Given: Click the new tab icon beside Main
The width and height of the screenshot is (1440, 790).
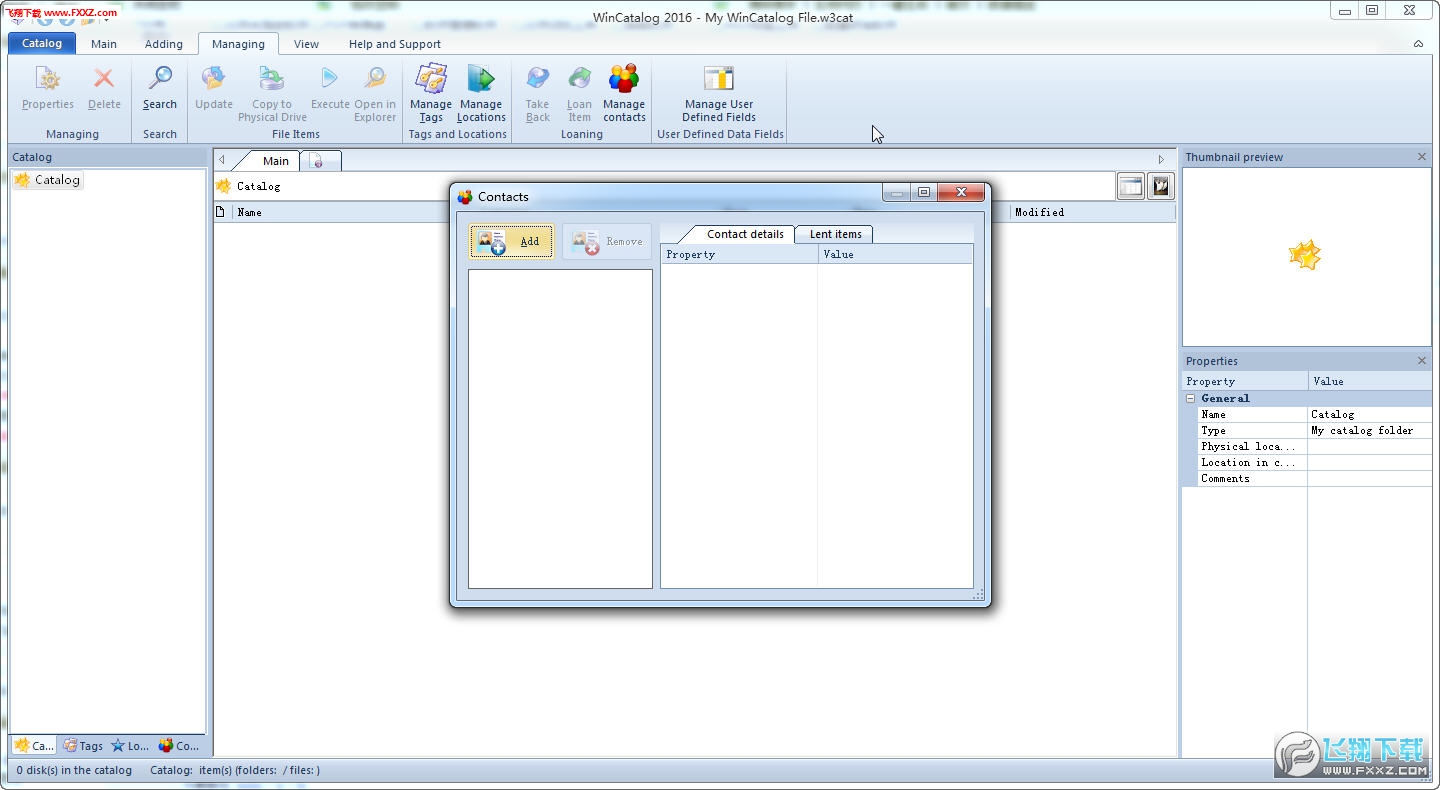Looking at the screenshot, I should [x=318, y=160].
